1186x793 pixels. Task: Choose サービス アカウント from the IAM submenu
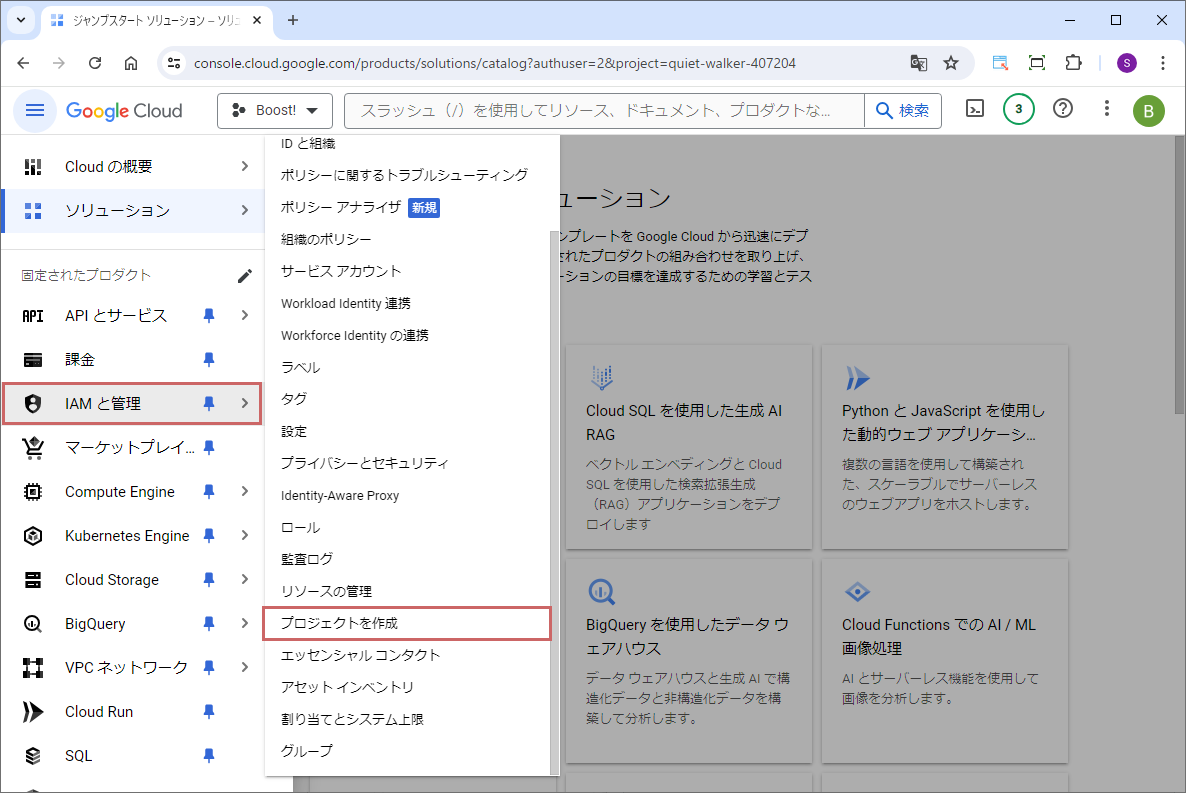tap(341, 271)
